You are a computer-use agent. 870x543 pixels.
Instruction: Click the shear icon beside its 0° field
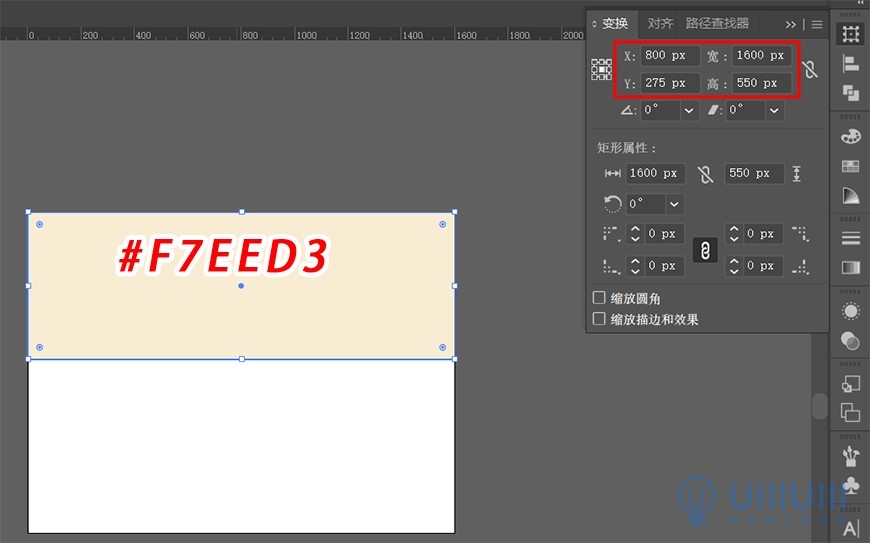(714, 110)
